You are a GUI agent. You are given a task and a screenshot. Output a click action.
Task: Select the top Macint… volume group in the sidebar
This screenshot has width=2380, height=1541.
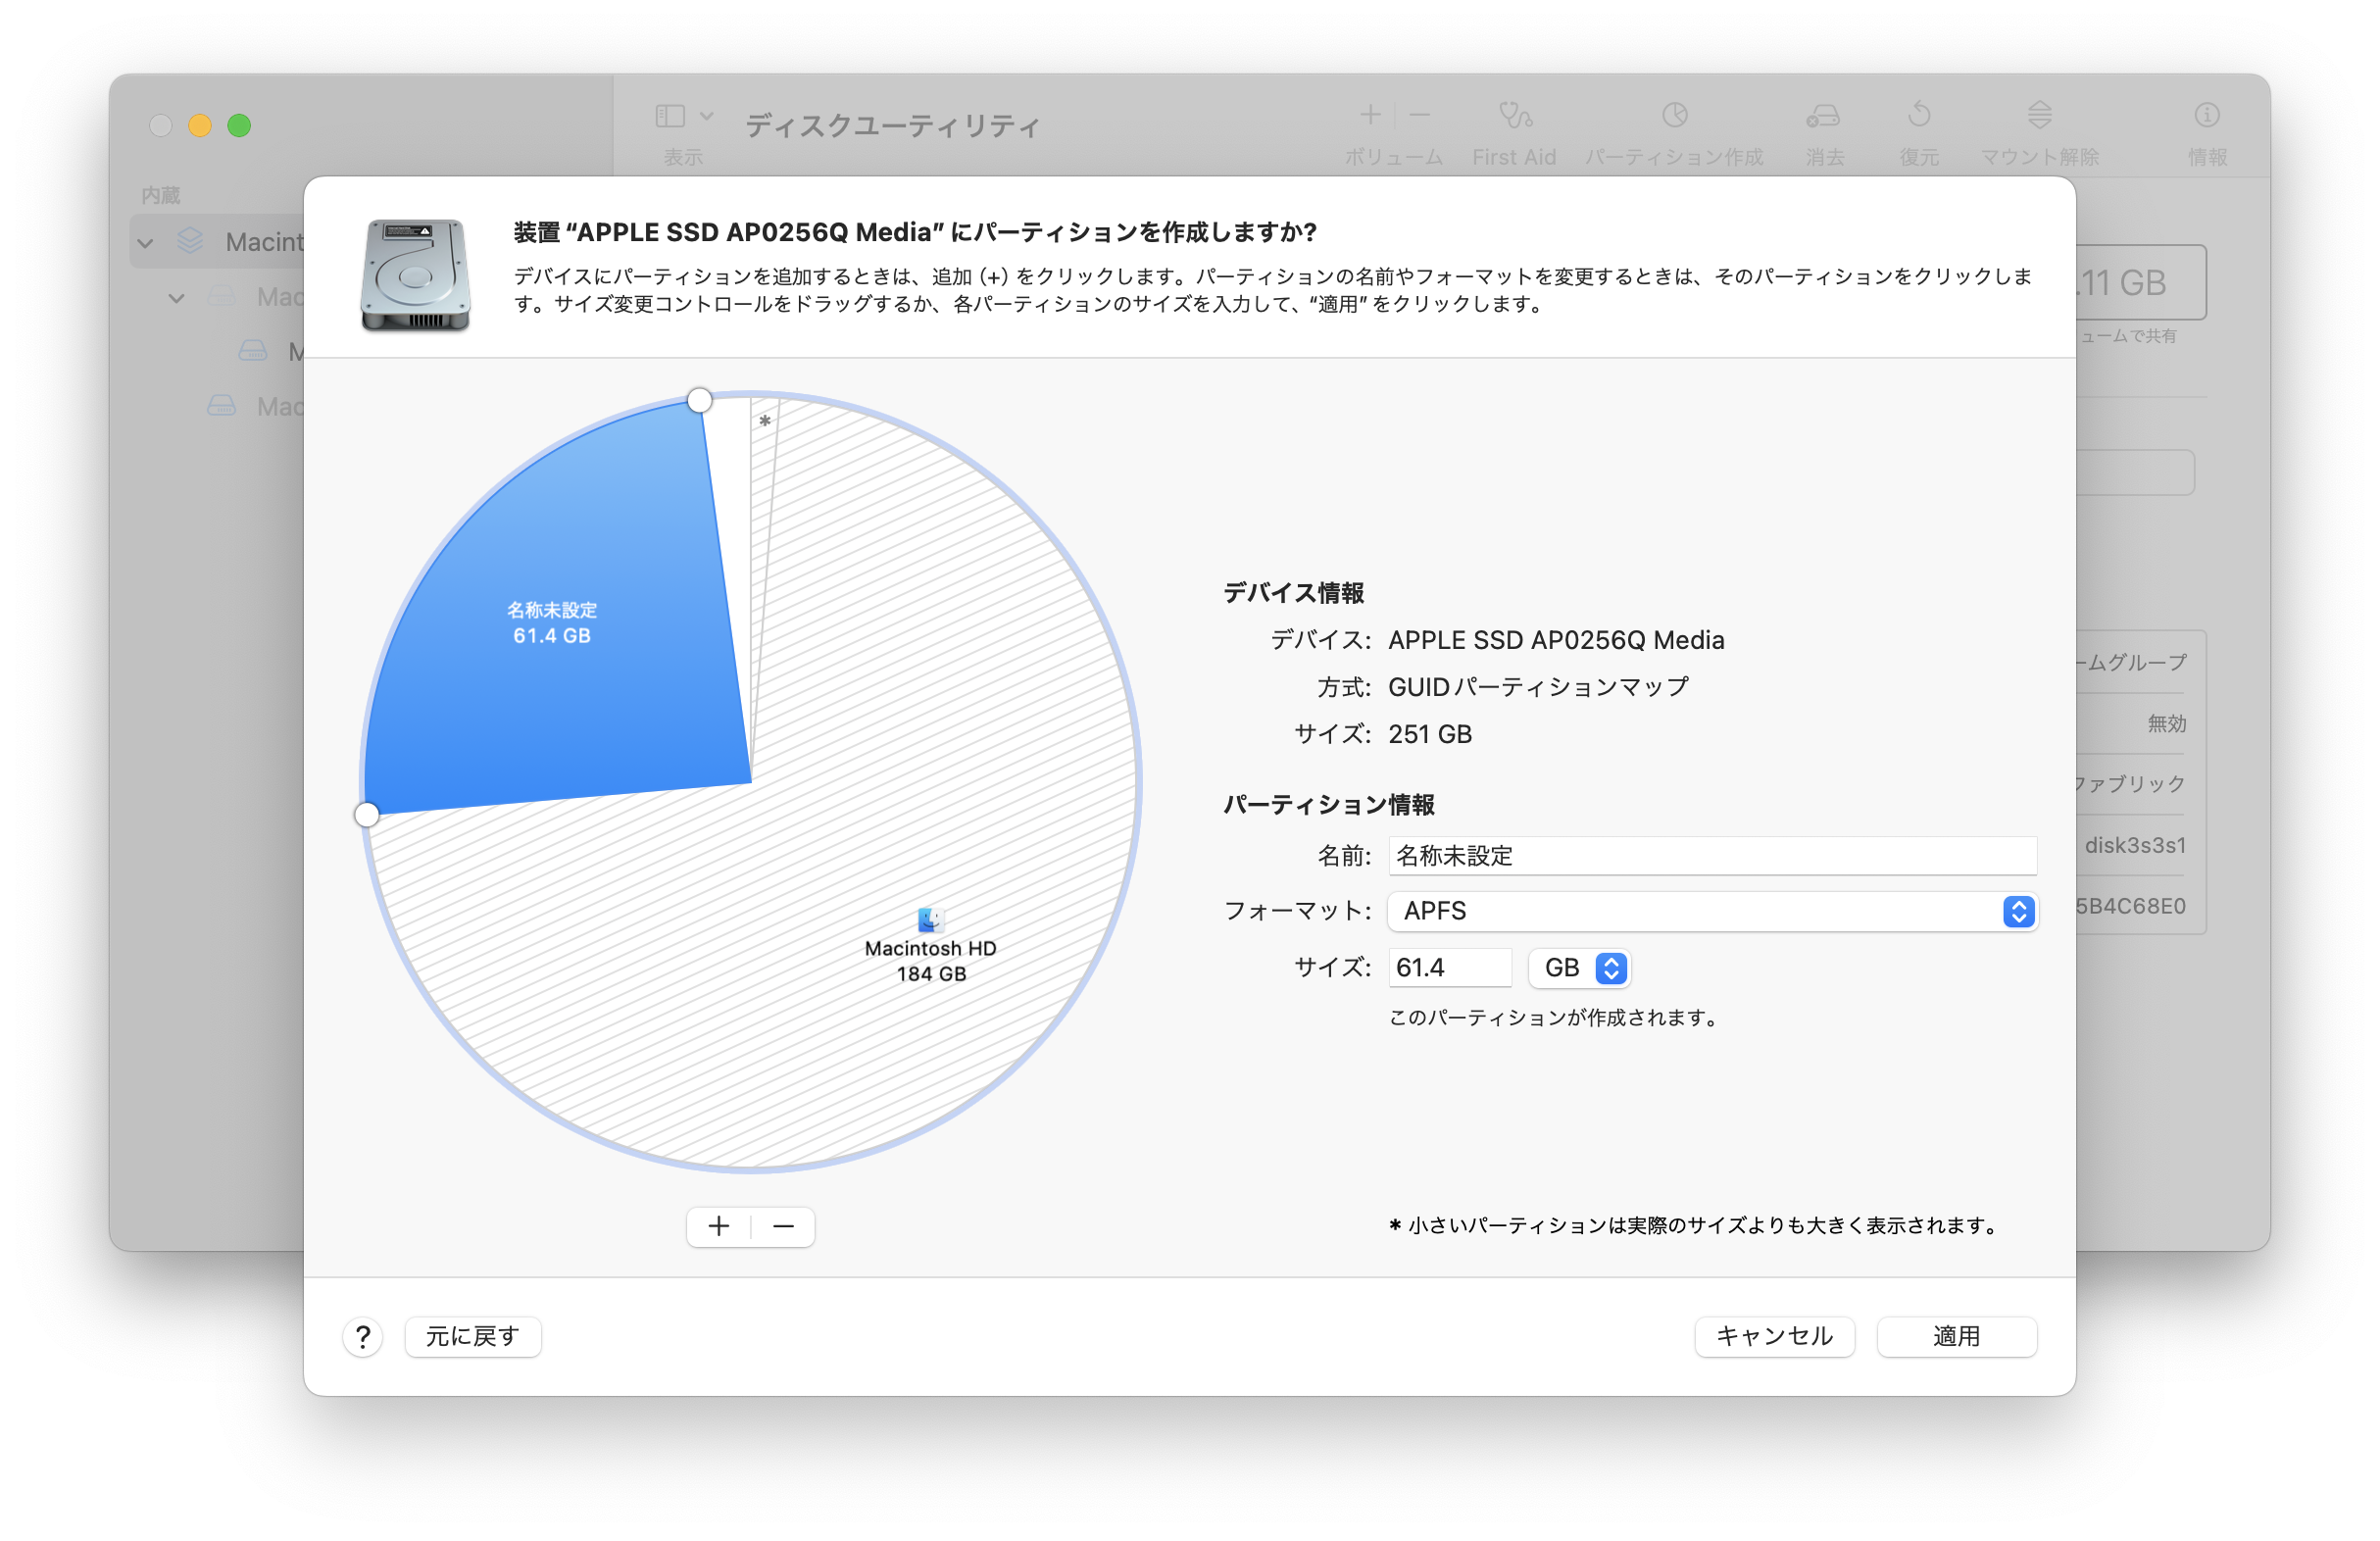217,242
